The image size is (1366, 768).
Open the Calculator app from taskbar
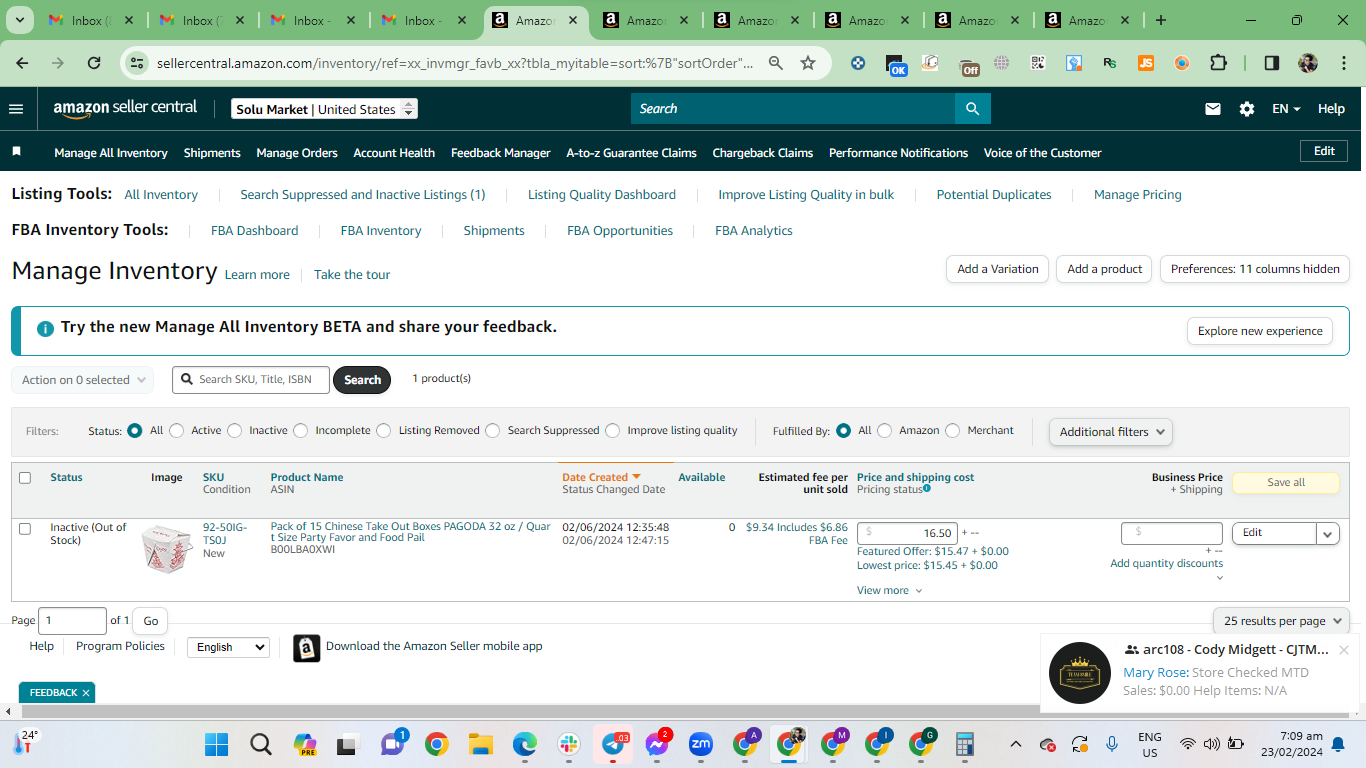[x=965, y=744]
